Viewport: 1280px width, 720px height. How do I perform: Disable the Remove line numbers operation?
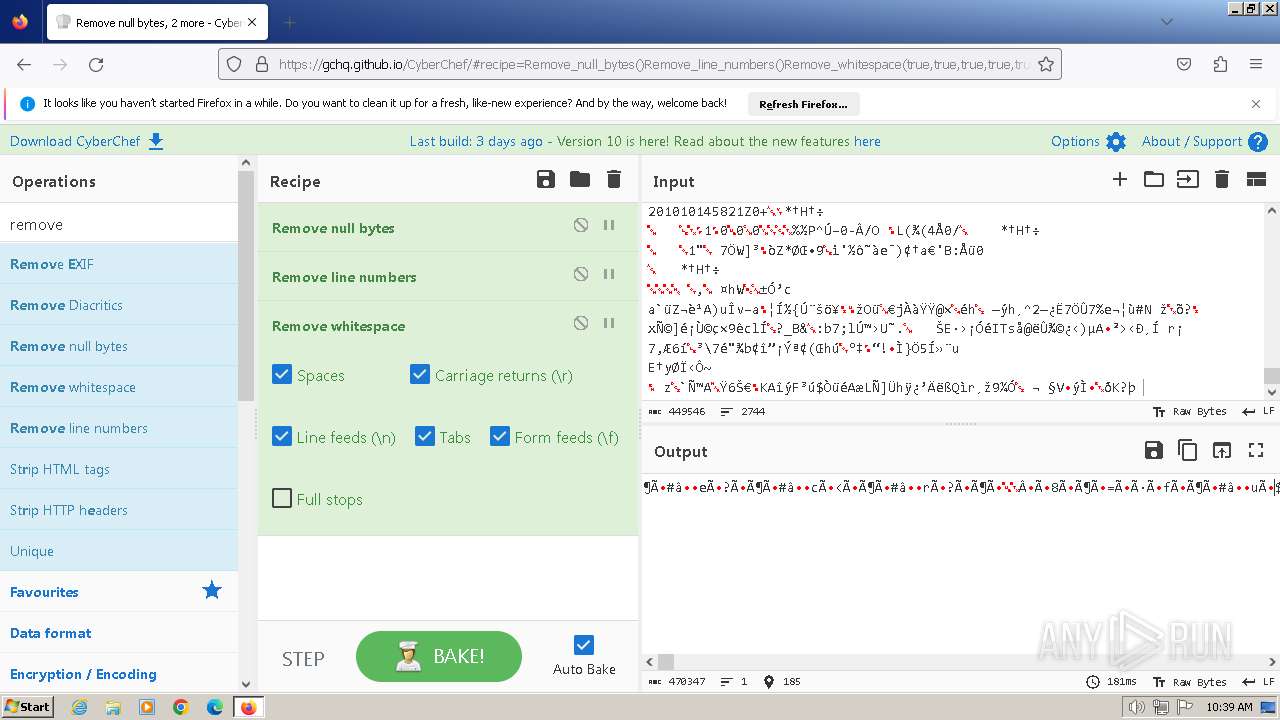[x=581, y=275]
